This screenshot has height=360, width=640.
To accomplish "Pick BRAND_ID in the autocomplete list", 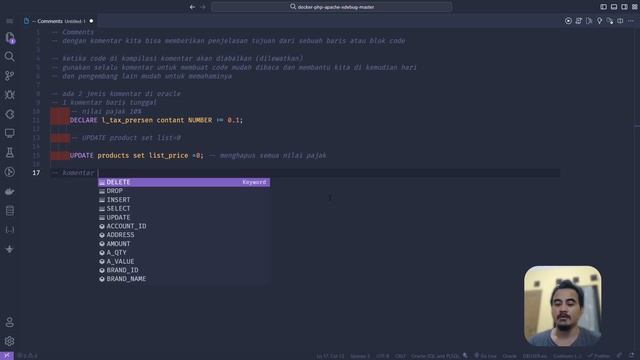I will [x=184, y=270].
